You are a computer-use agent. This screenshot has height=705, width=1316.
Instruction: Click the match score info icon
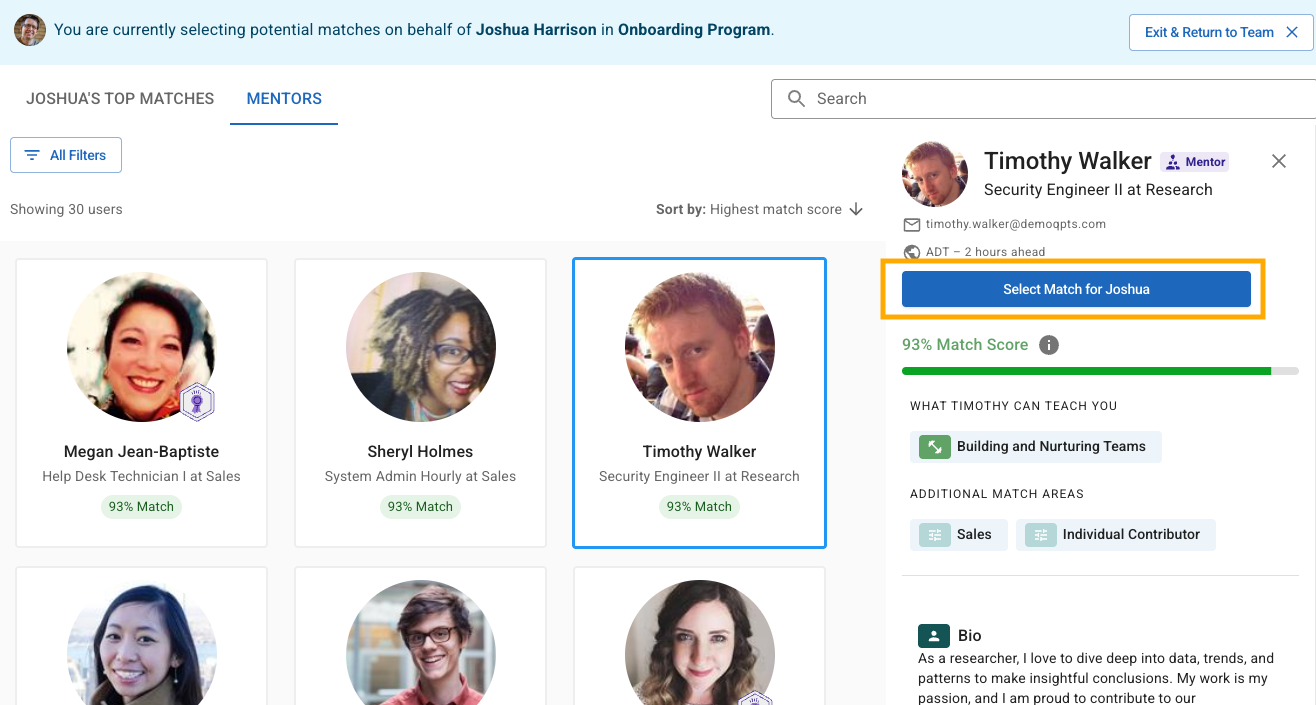[x=1048, y=345]
